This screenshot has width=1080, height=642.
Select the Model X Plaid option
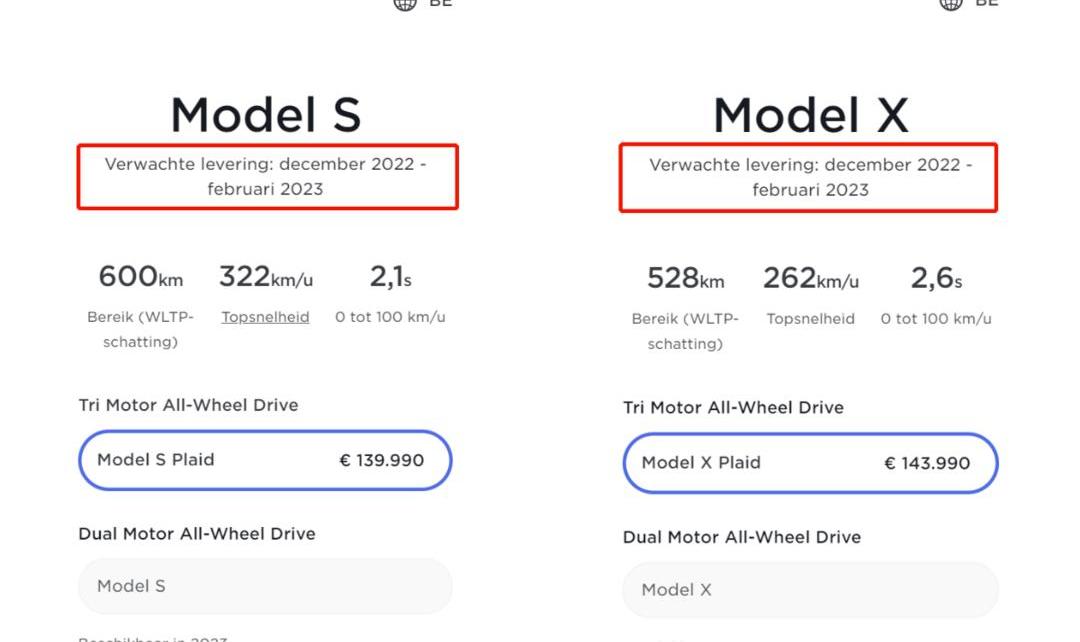point(810,463)
